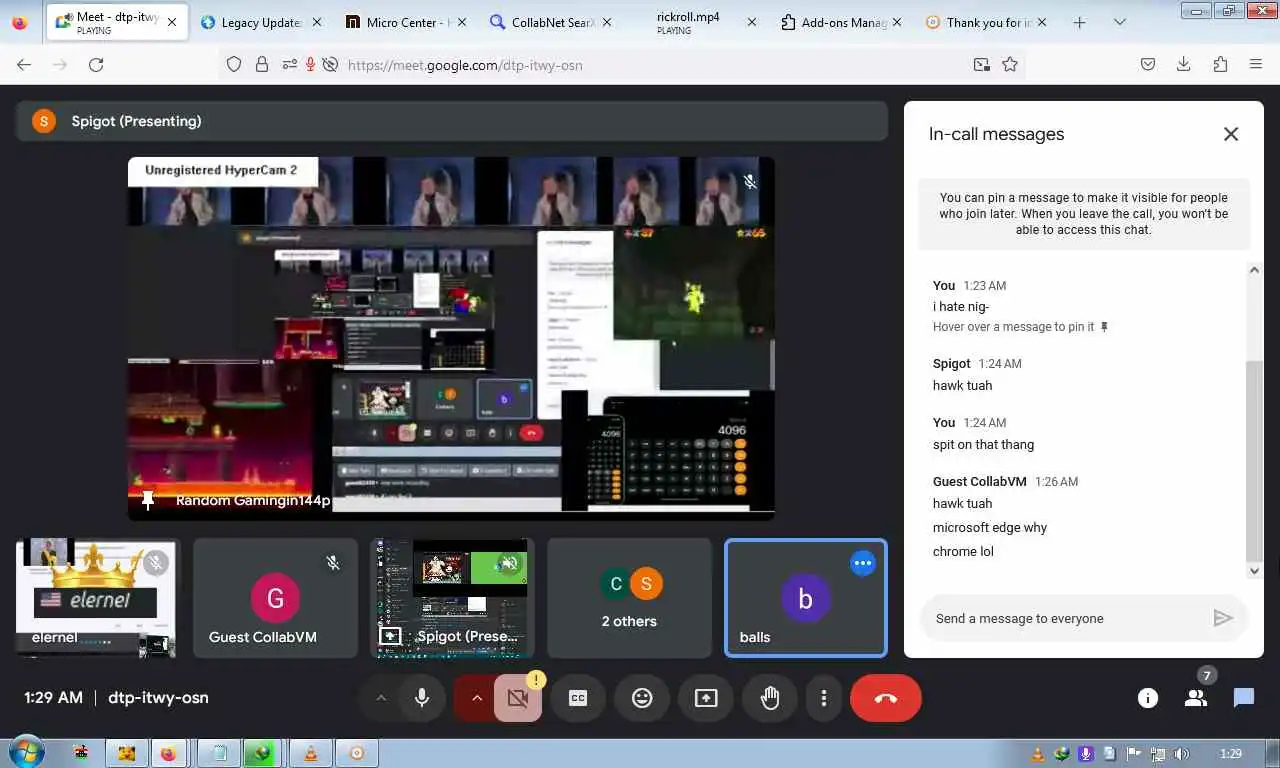The image size is (1280, 768).
Task: Select the Guest CollabVM participant tile
Action: (x=275, y=598)
